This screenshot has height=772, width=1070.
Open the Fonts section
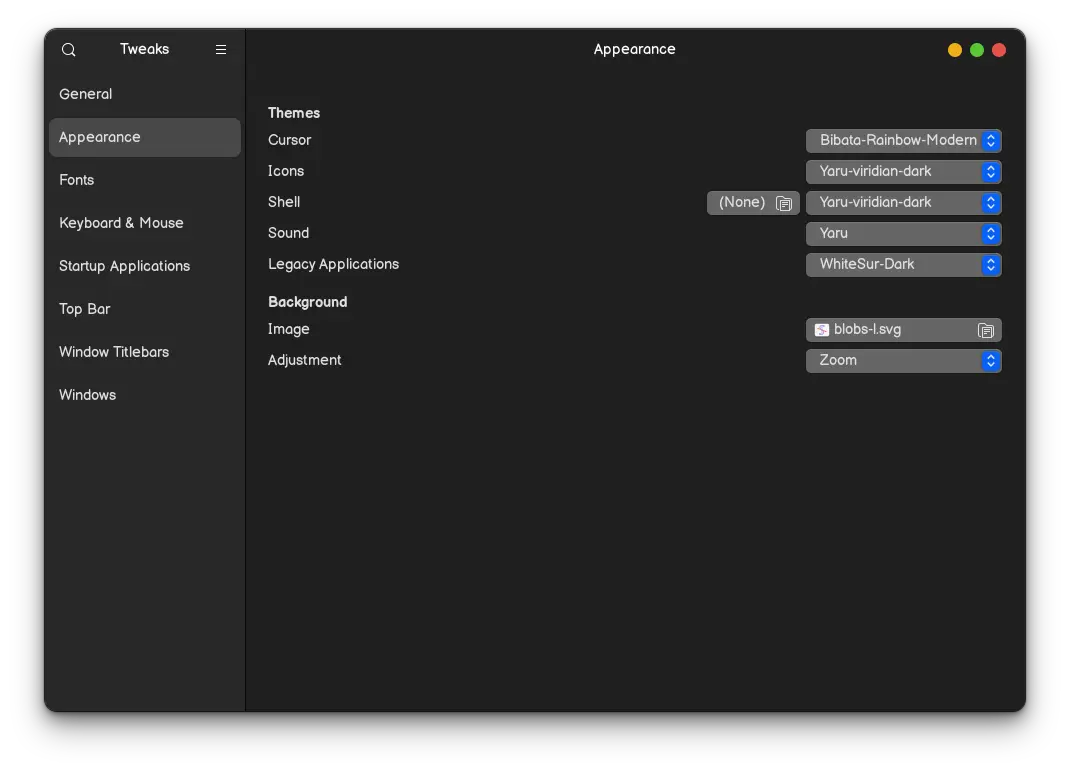(x=145, y=180)
